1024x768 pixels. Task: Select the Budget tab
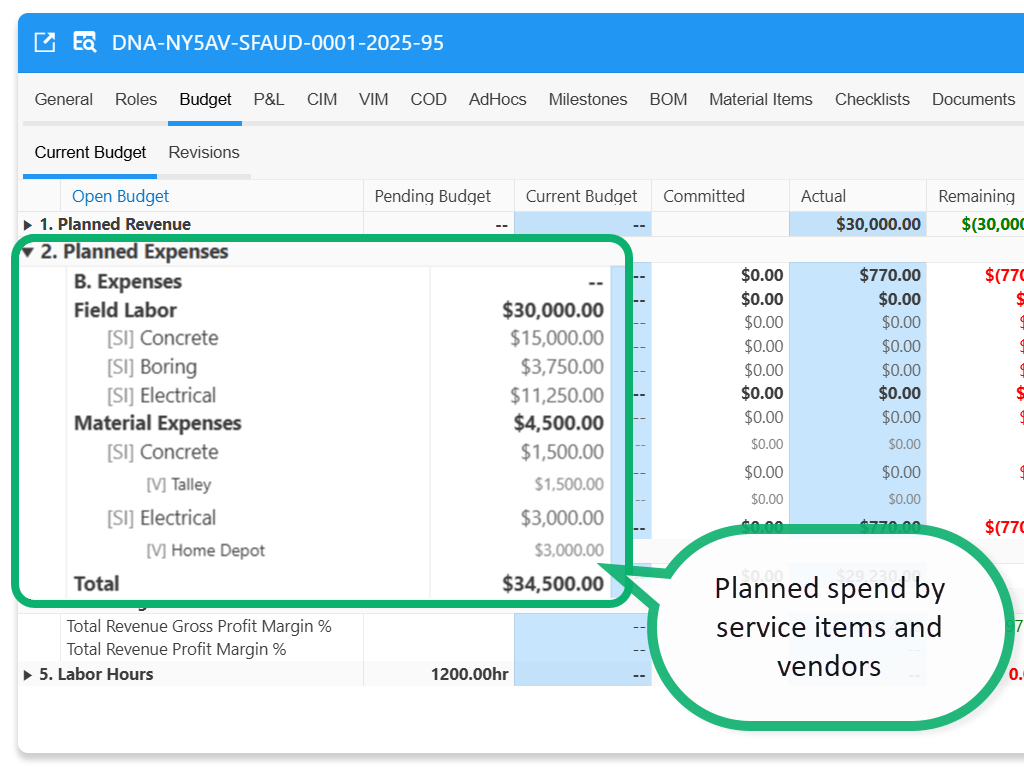coord(205,99)
